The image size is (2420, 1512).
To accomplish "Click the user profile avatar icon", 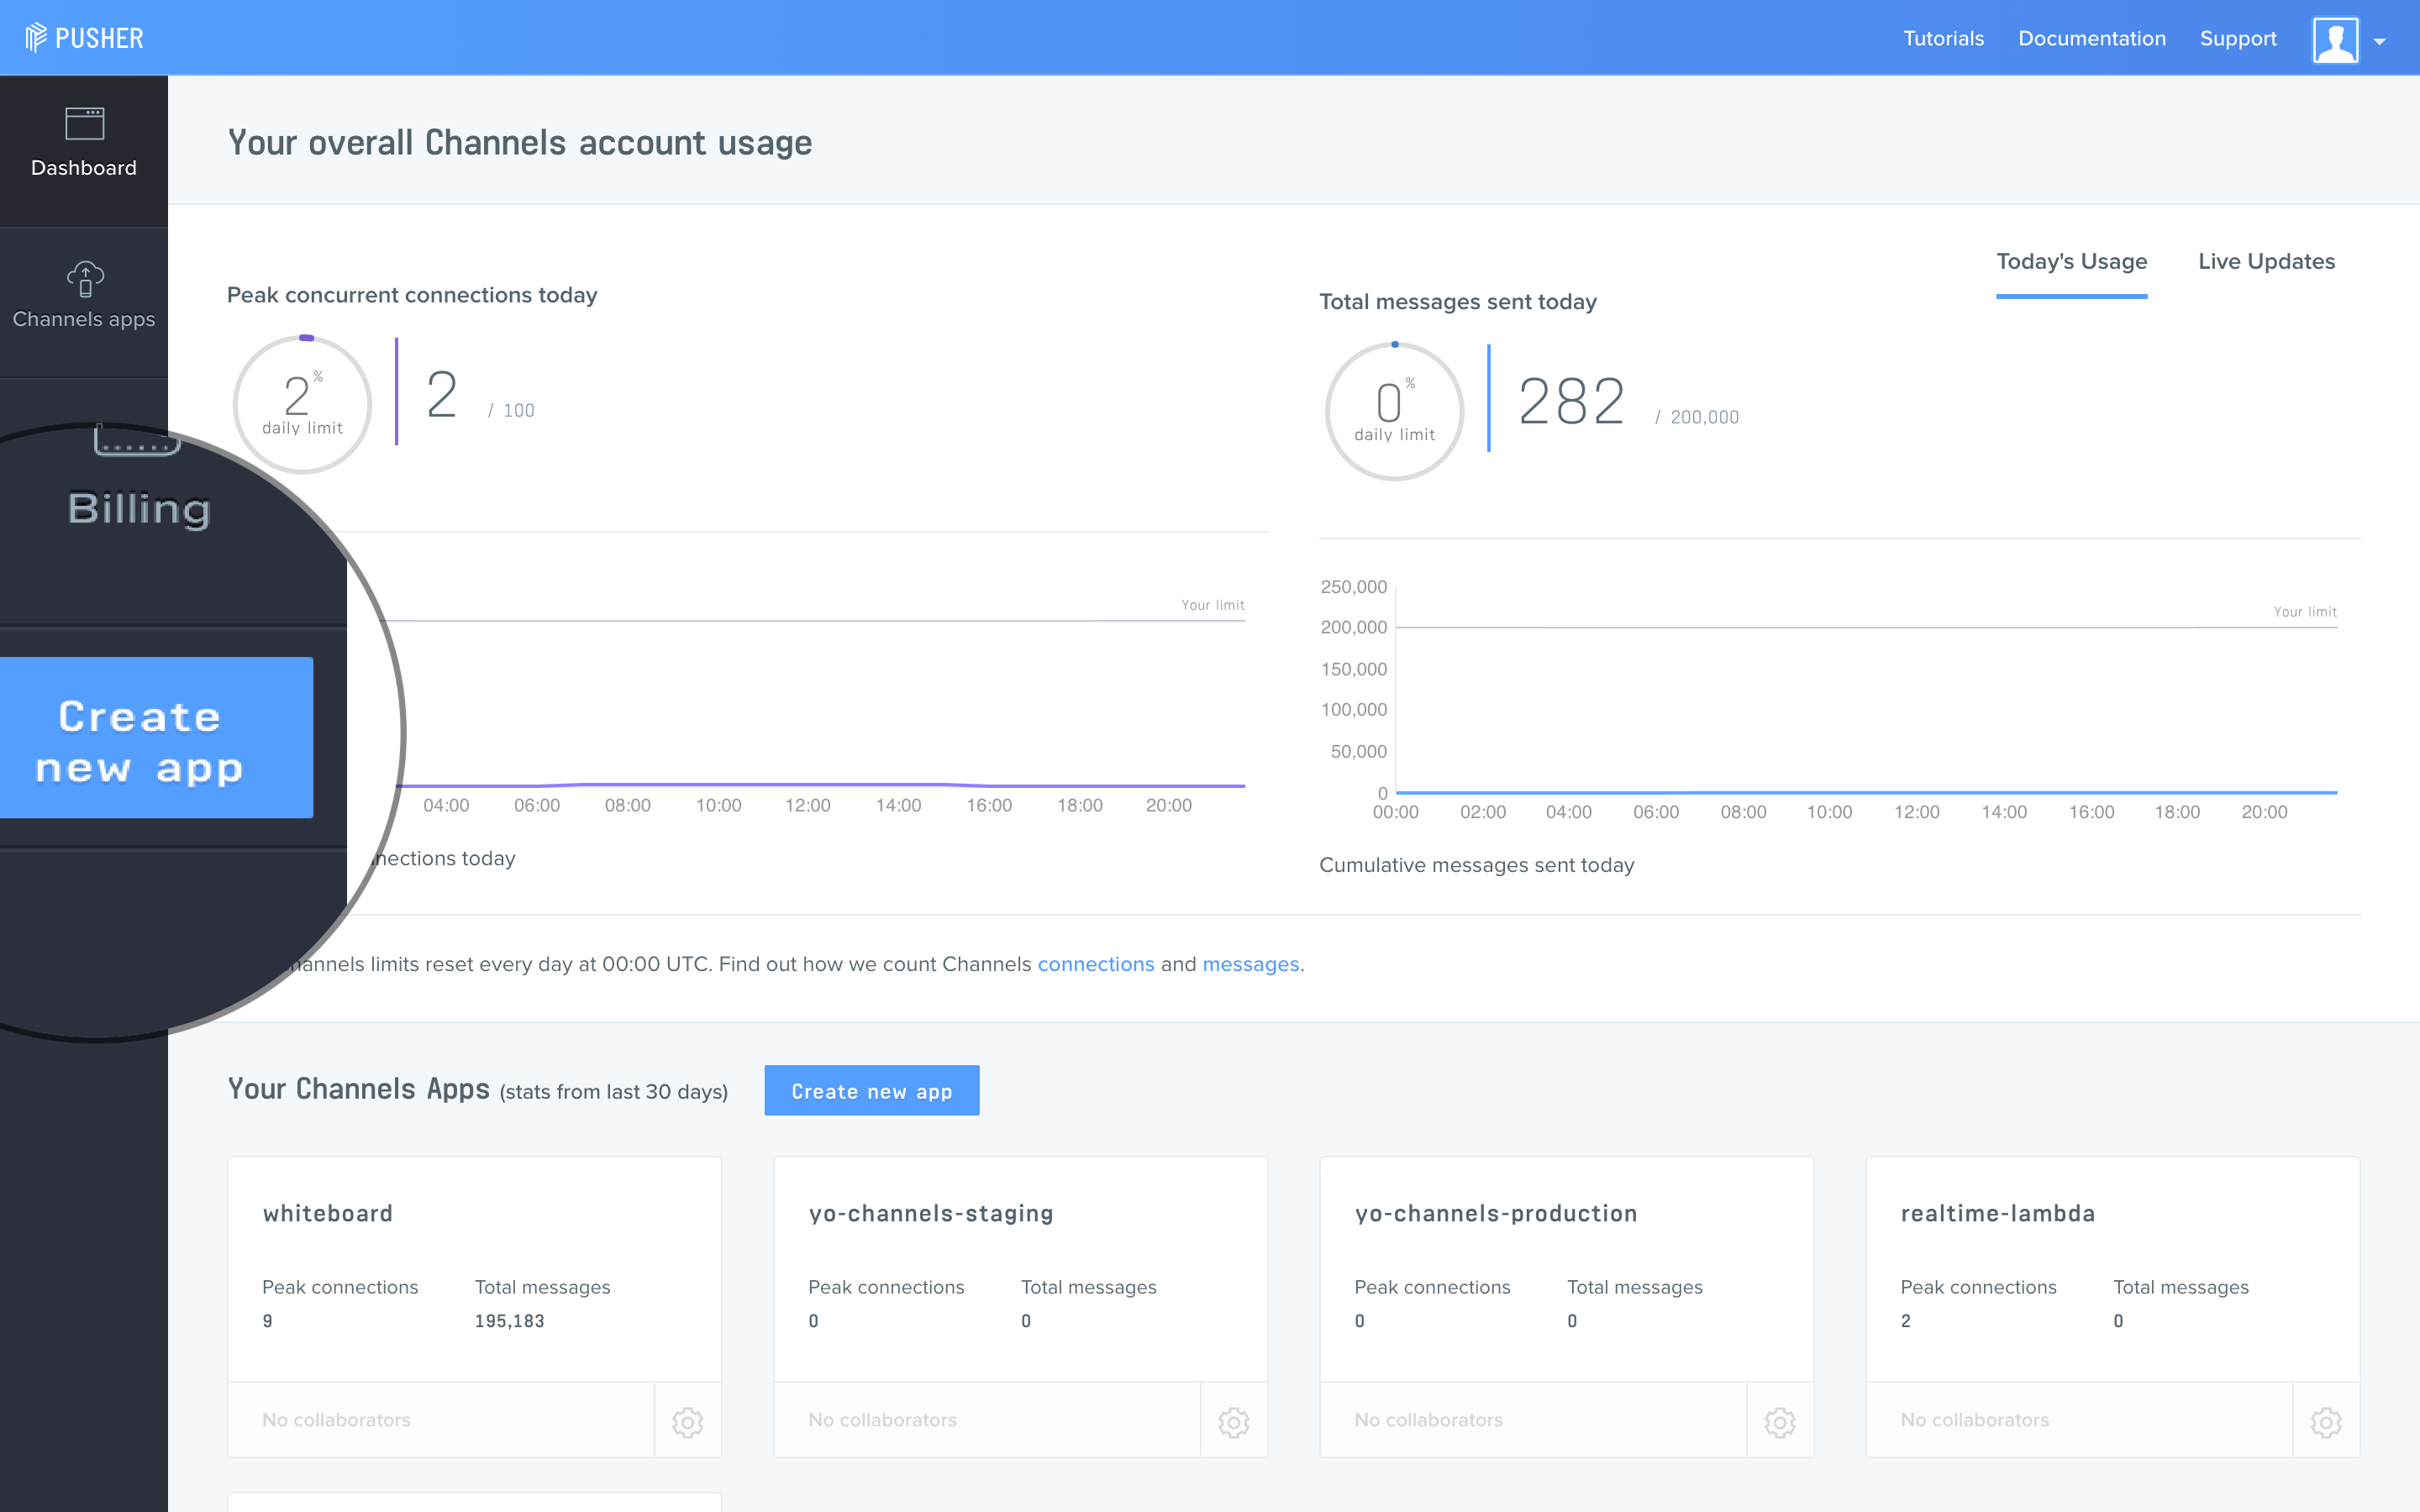I will [2336, 38].
